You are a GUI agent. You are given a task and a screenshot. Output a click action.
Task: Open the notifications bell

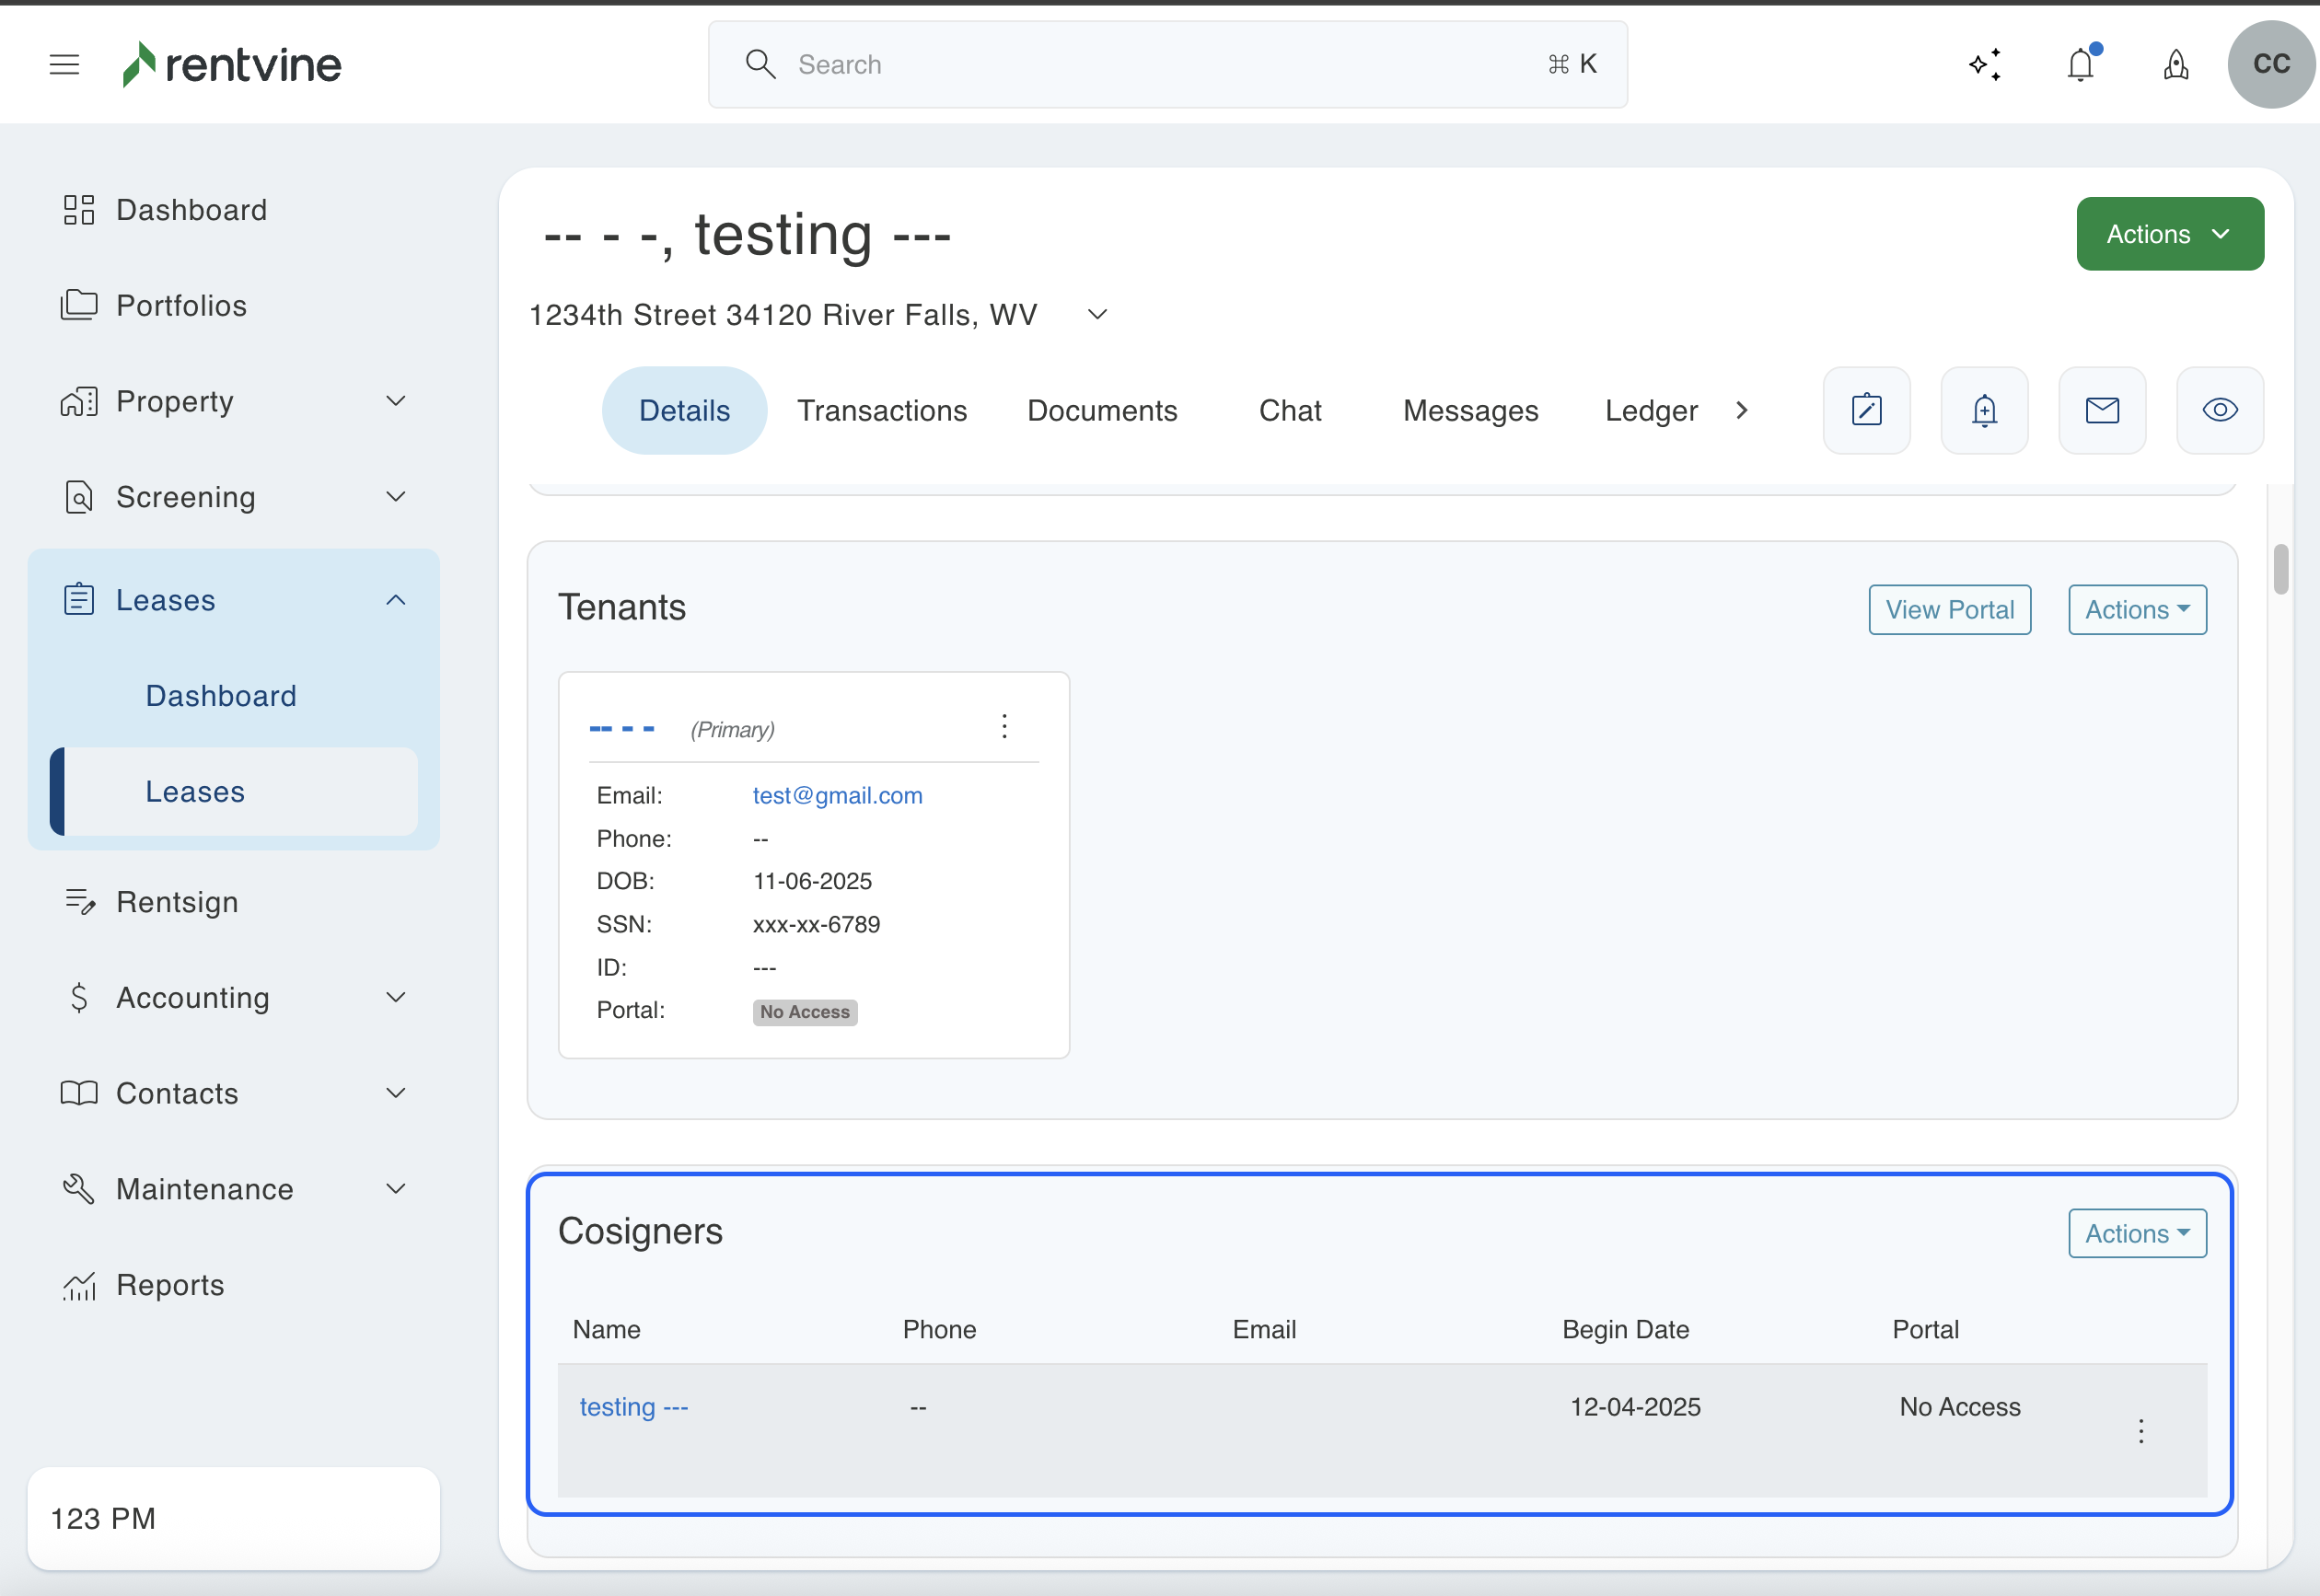pos(2081,65)
